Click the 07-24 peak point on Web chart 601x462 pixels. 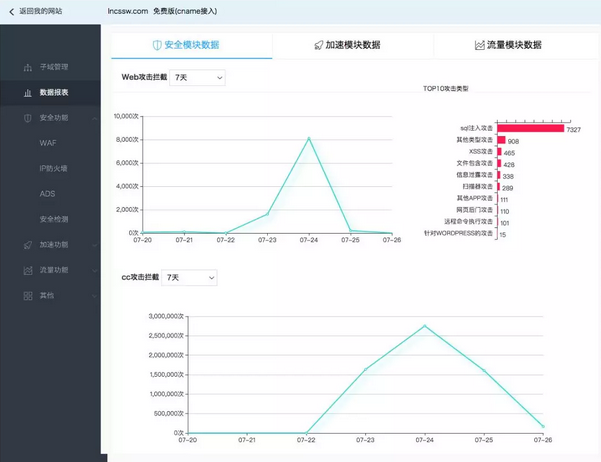pyautogui.click(x=309, y=138)
